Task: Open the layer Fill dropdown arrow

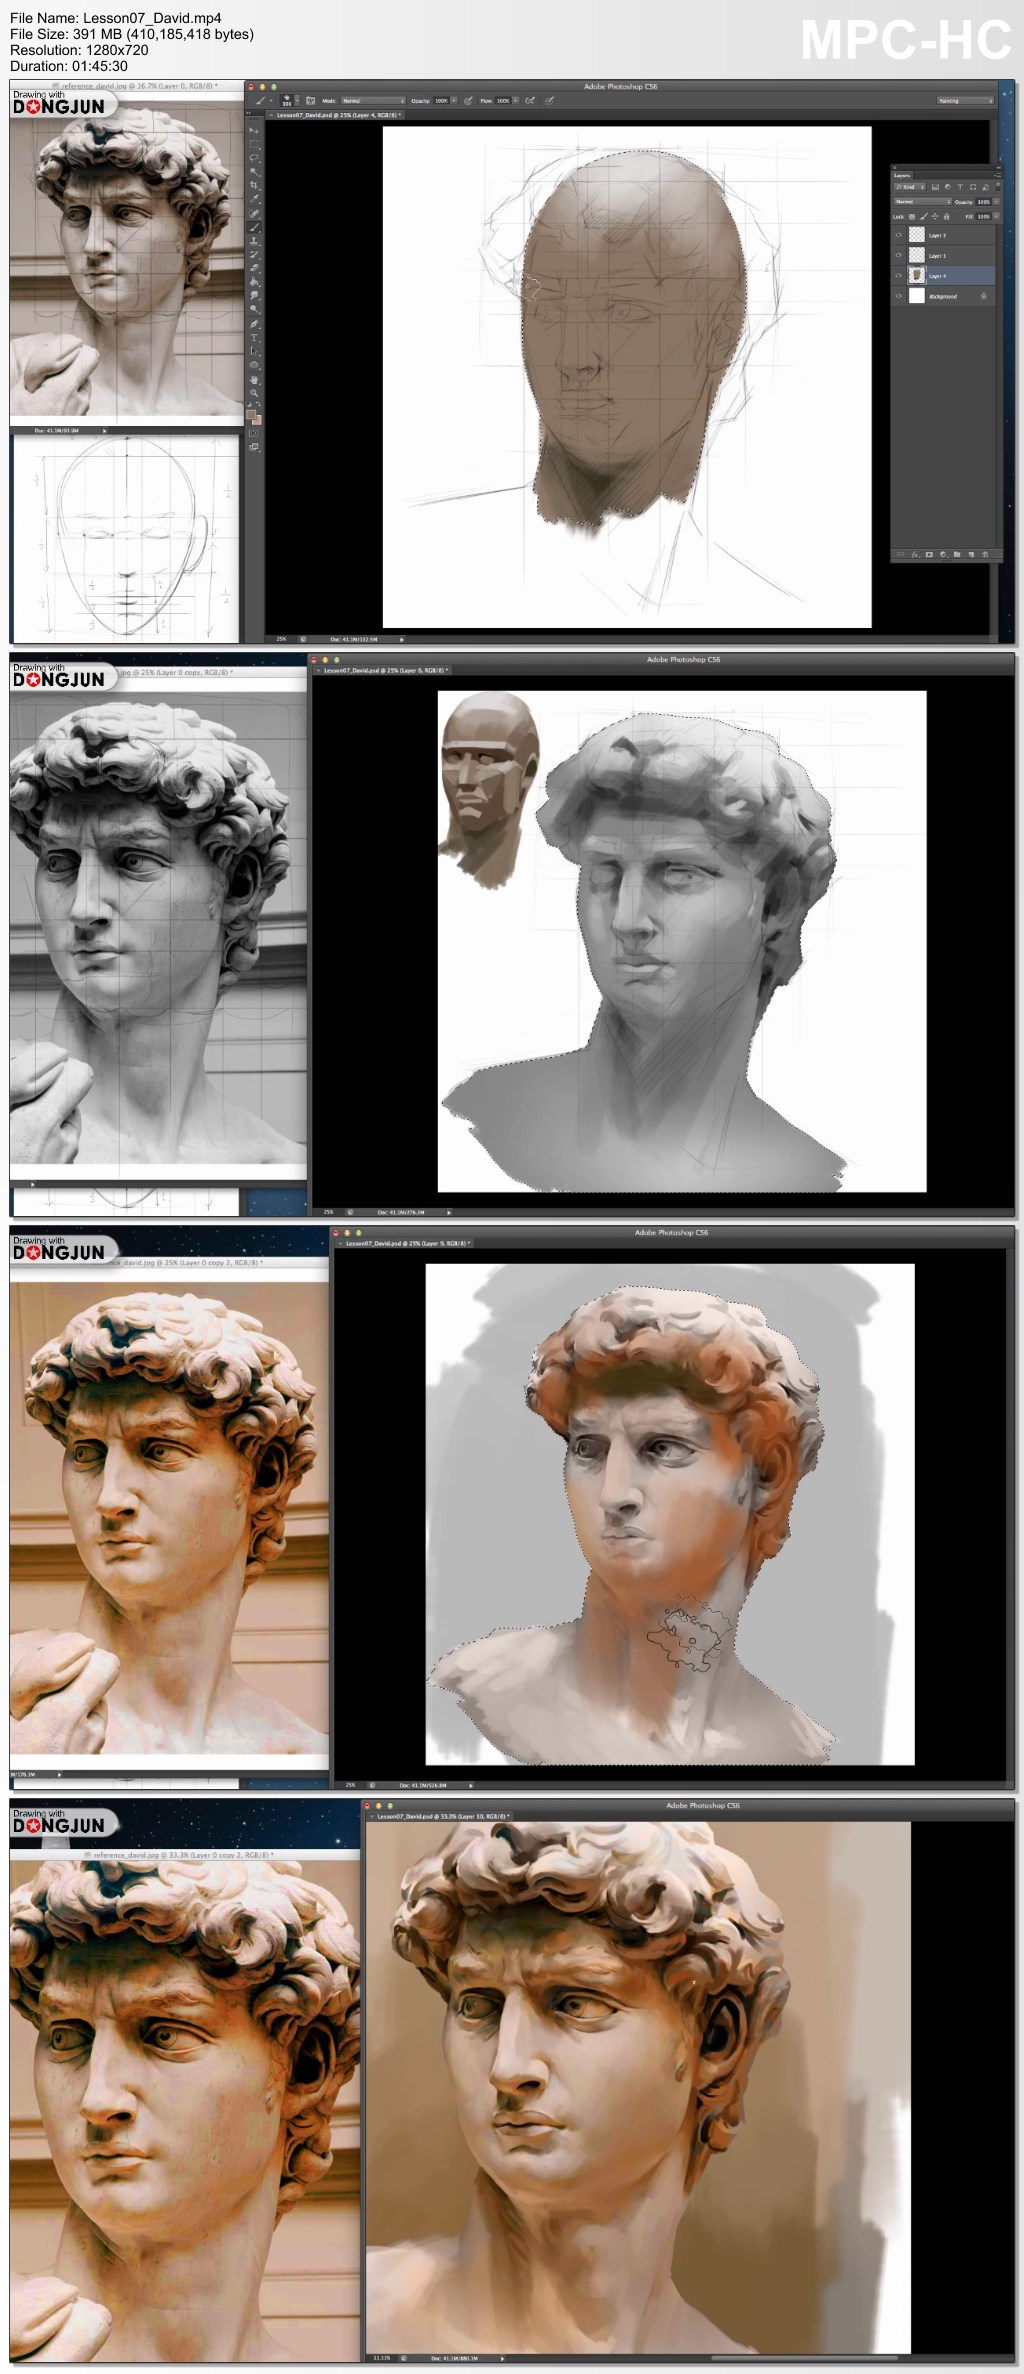Action: [996, 217]
